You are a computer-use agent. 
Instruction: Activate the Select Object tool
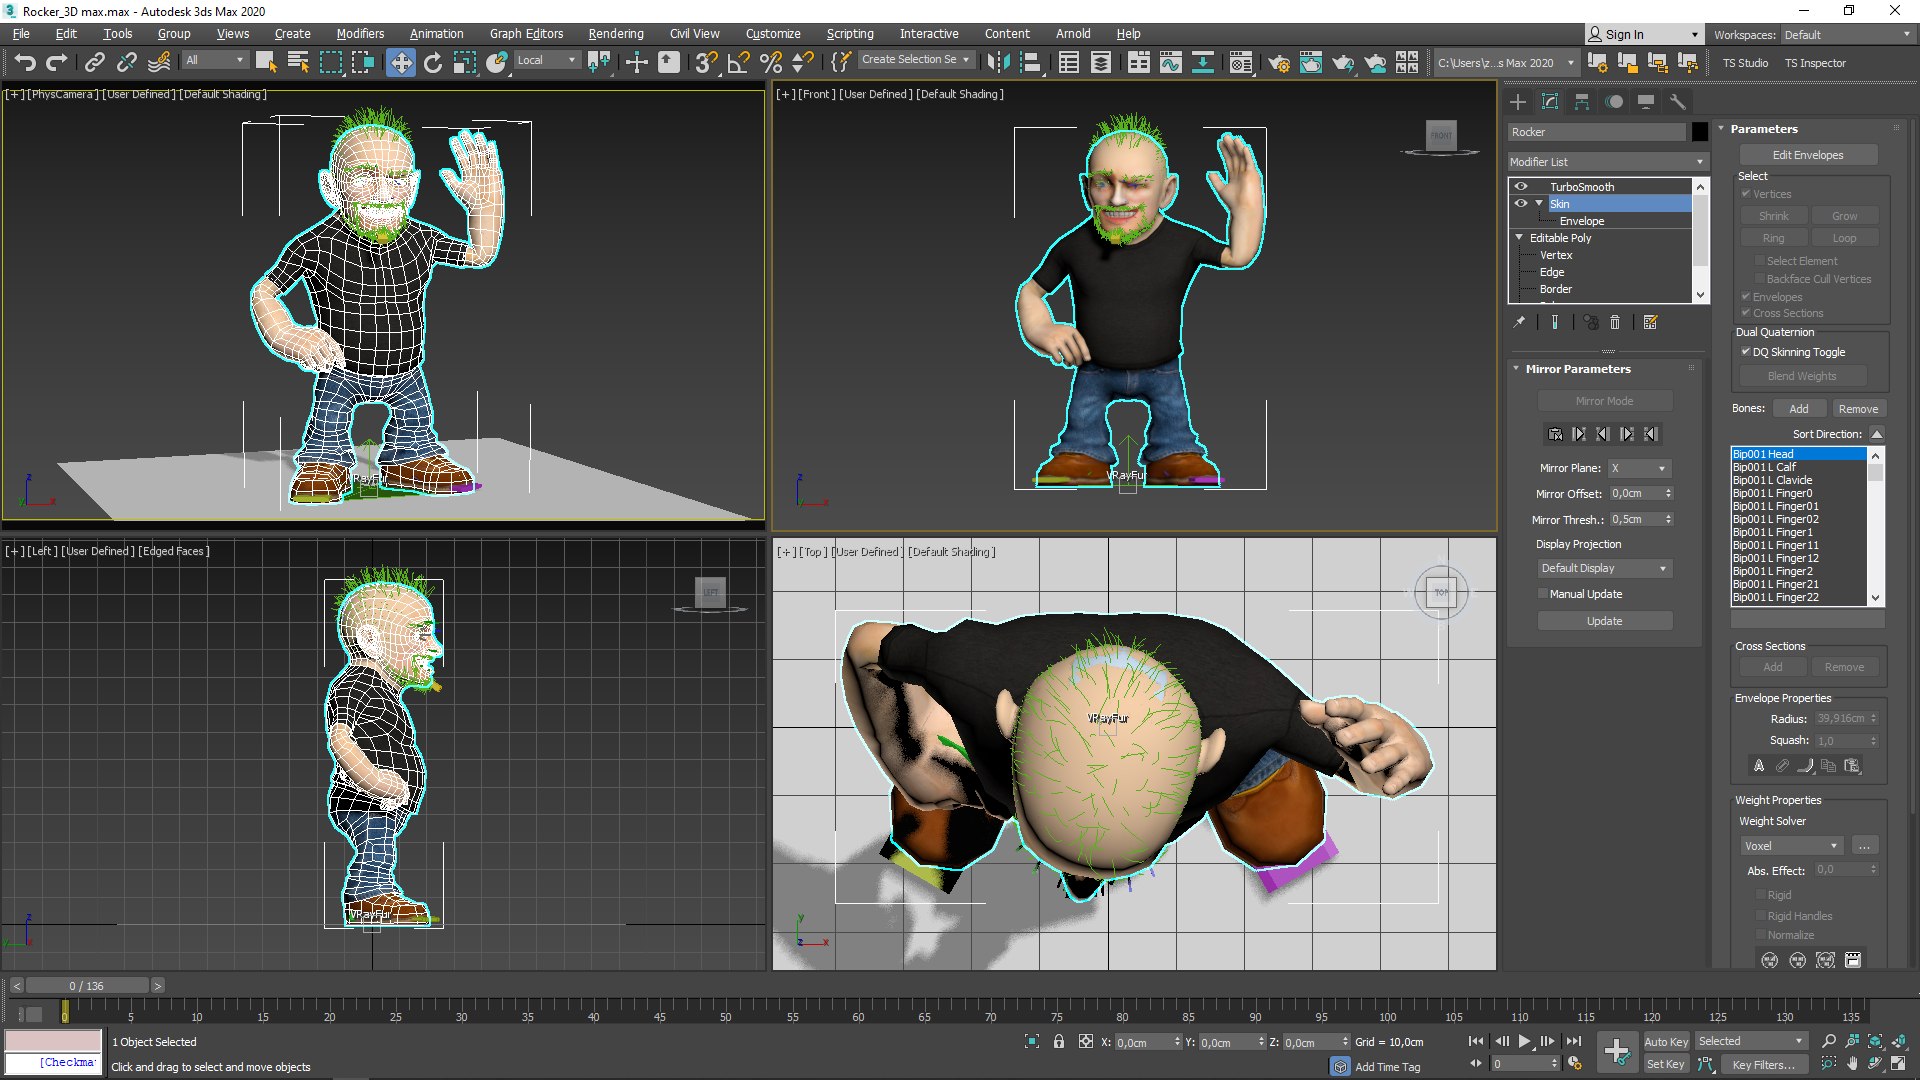point(266,62)
